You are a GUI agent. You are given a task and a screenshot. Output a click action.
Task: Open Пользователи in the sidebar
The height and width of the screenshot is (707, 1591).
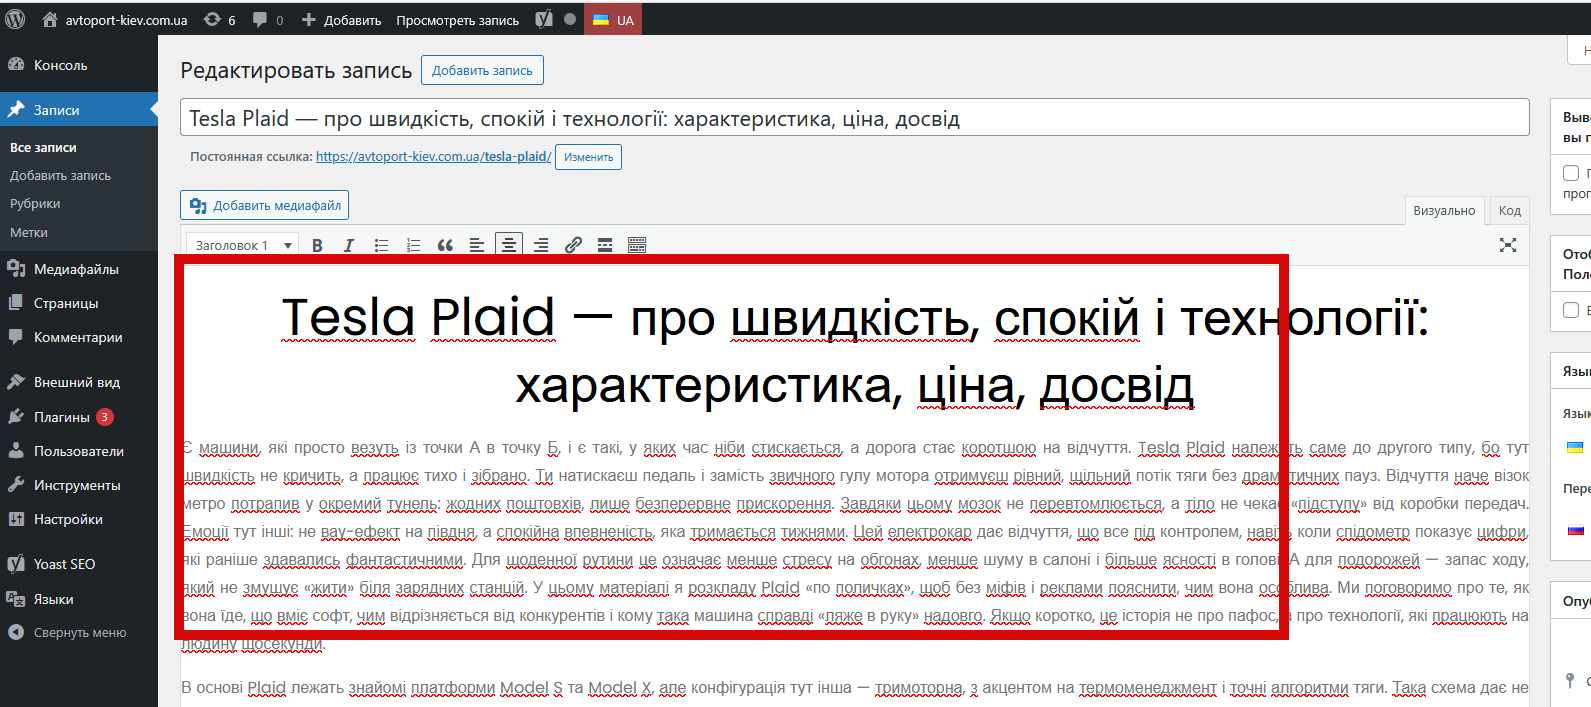coord(79,451)
